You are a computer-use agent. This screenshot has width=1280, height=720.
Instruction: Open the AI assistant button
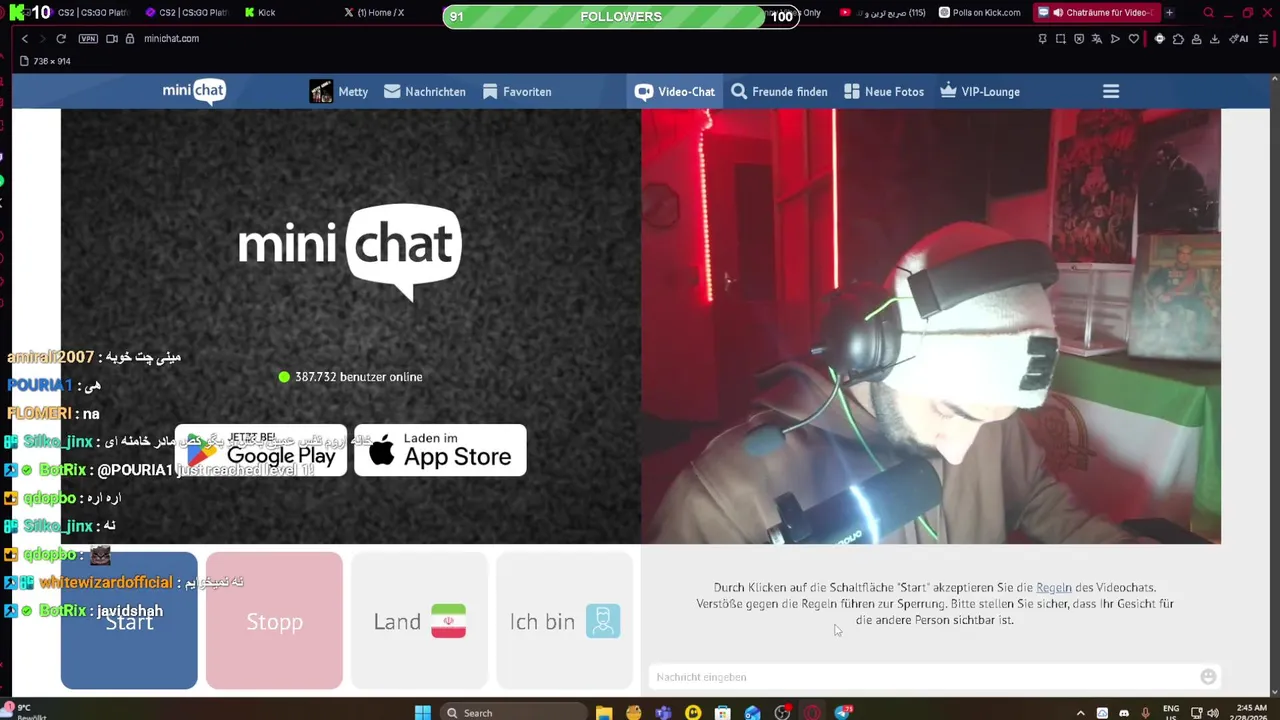1238,39
